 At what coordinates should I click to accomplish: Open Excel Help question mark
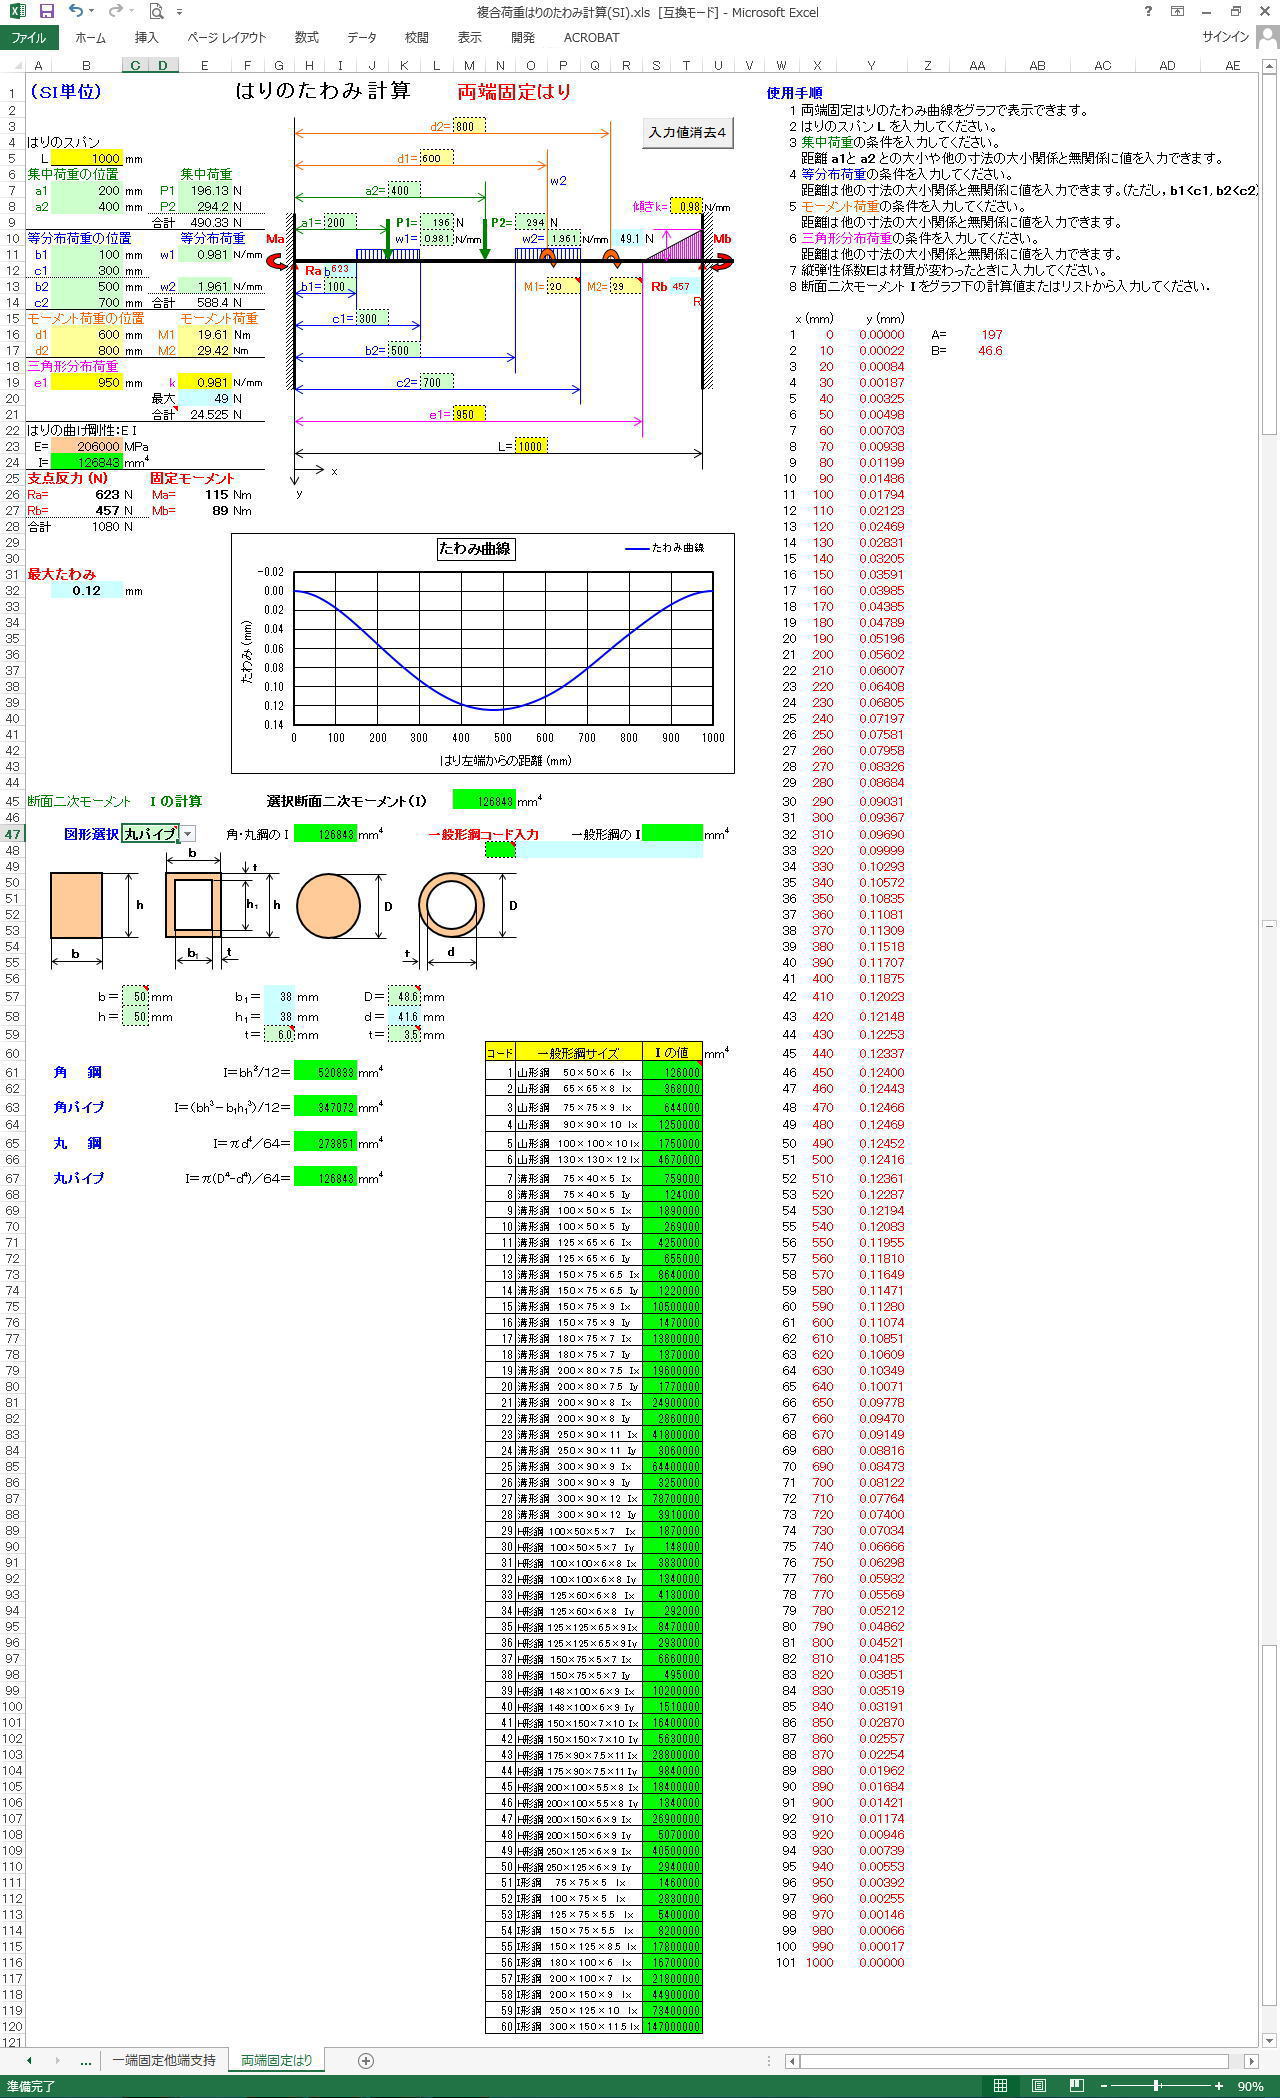(x=1148, y=11)
